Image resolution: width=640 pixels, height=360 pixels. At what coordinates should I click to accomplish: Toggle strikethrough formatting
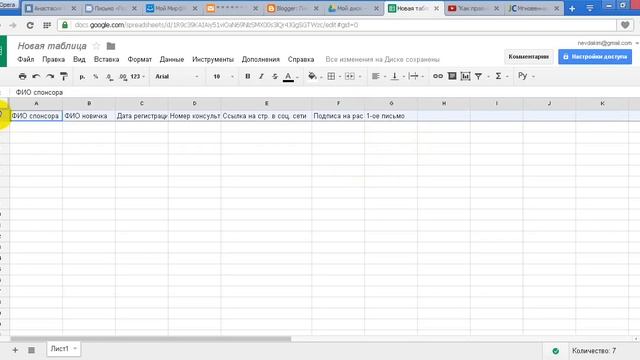[275, 76]
